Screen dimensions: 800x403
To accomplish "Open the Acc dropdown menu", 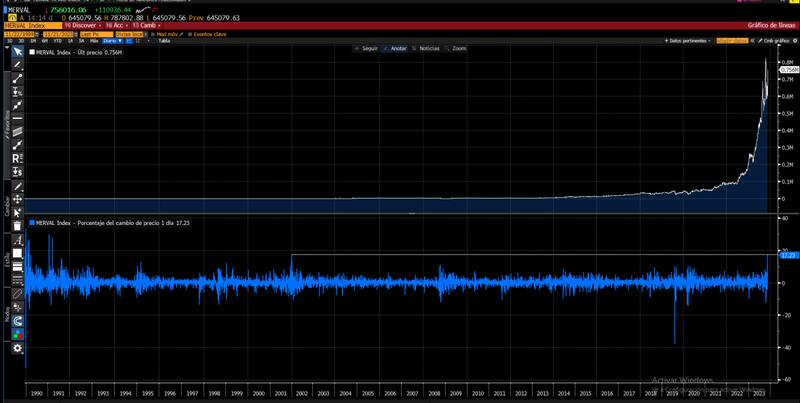I will (119, 25).
